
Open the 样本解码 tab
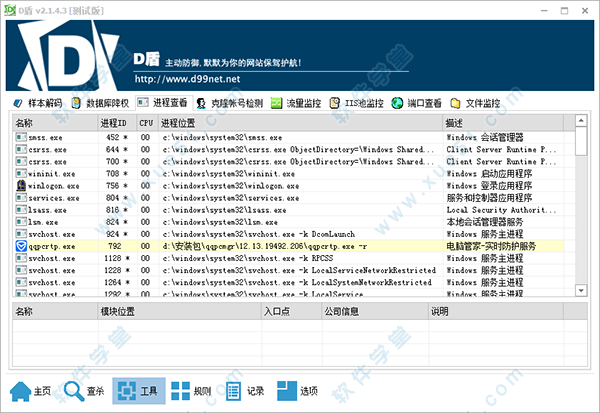pos(38,103)
